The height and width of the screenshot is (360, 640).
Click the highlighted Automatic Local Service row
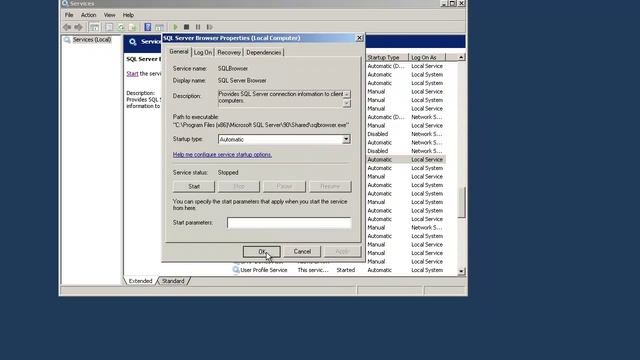pyautogui.click(x=406, y=160)
